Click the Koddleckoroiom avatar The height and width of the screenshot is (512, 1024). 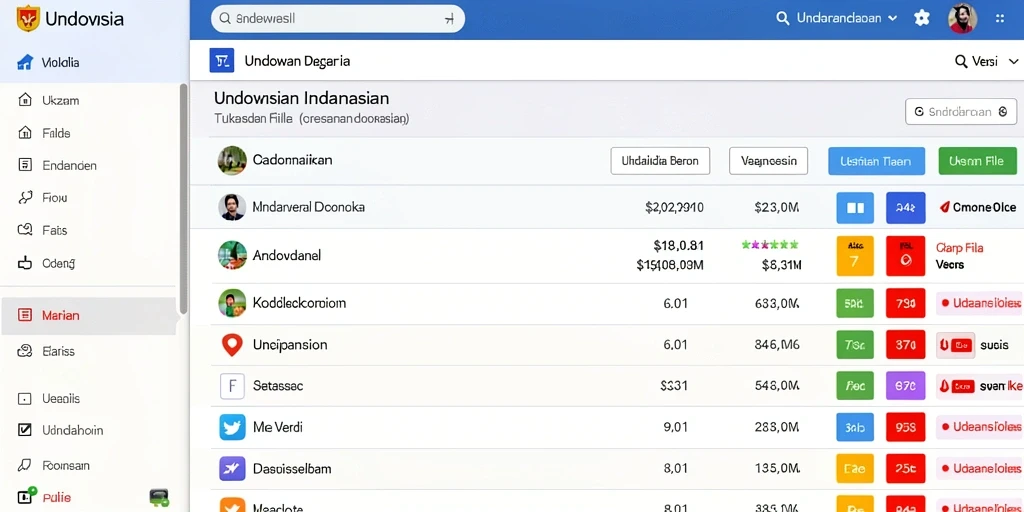(232, 303)
